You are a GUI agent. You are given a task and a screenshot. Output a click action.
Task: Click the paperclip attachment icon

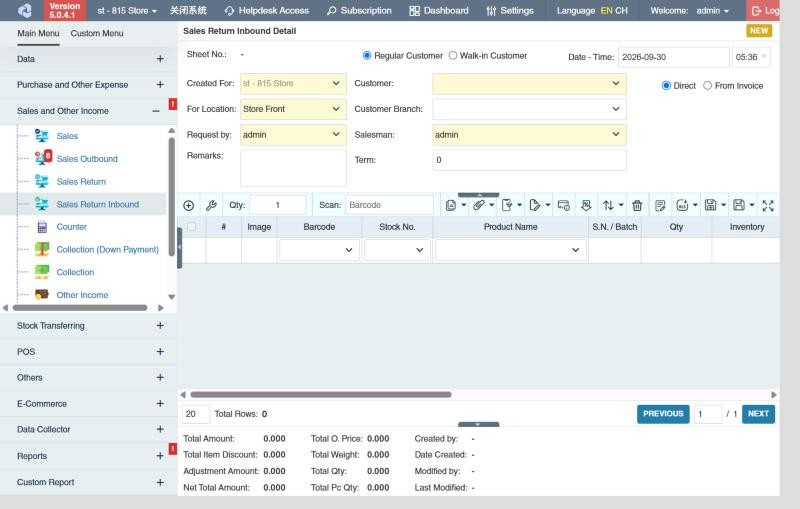point(479,206)
